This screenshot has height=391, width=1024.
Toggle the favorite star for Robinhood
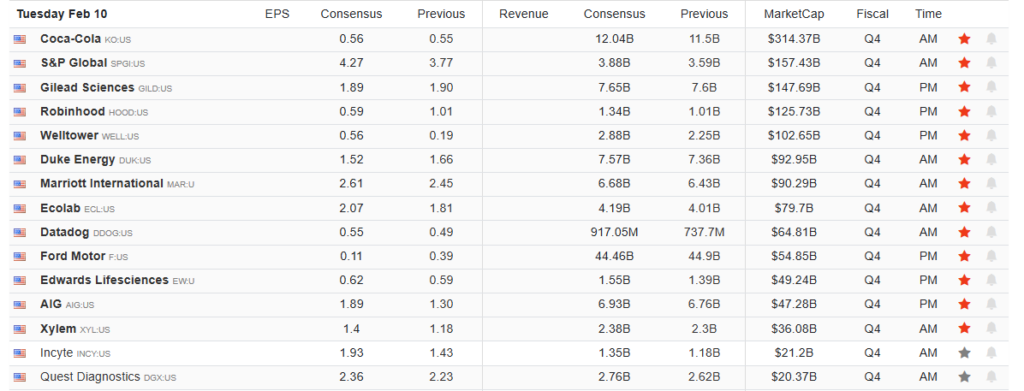pos(964,112)
